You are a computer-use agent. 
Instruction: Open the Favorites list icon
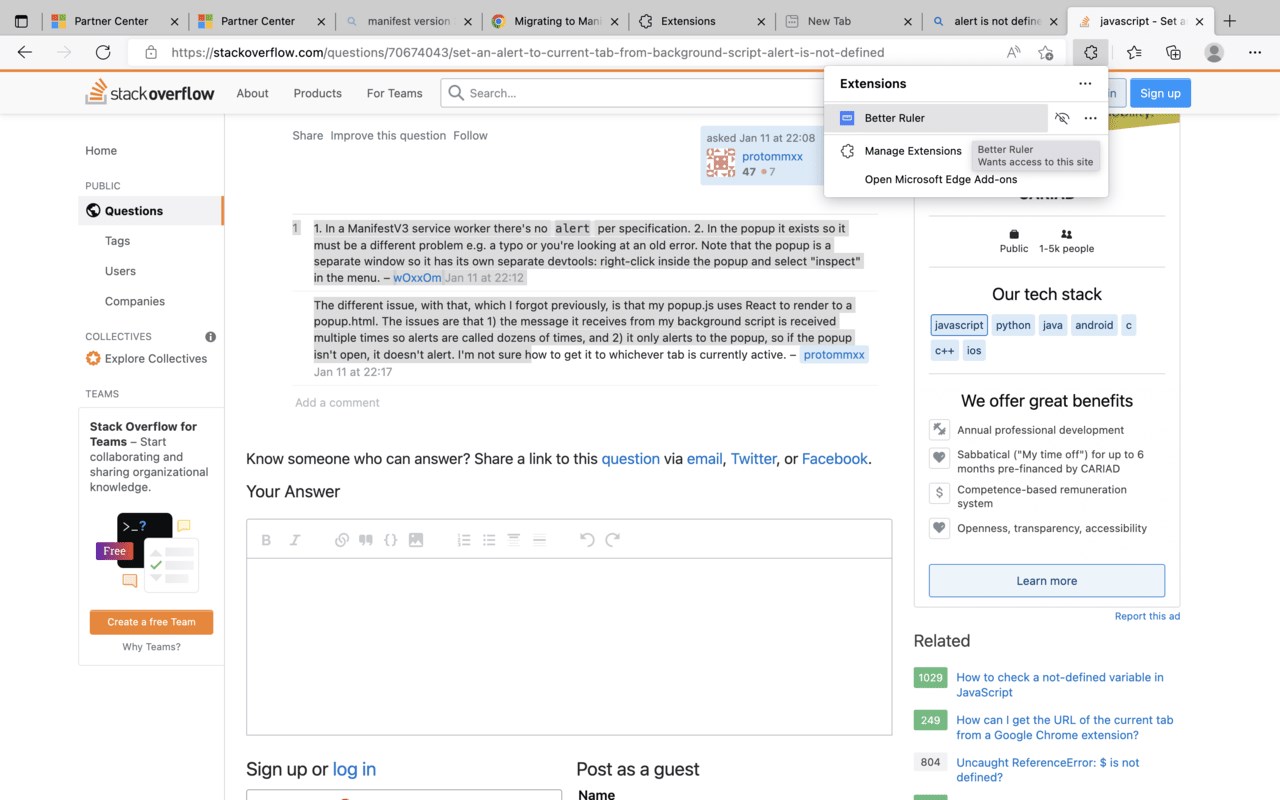[1134, 52]
